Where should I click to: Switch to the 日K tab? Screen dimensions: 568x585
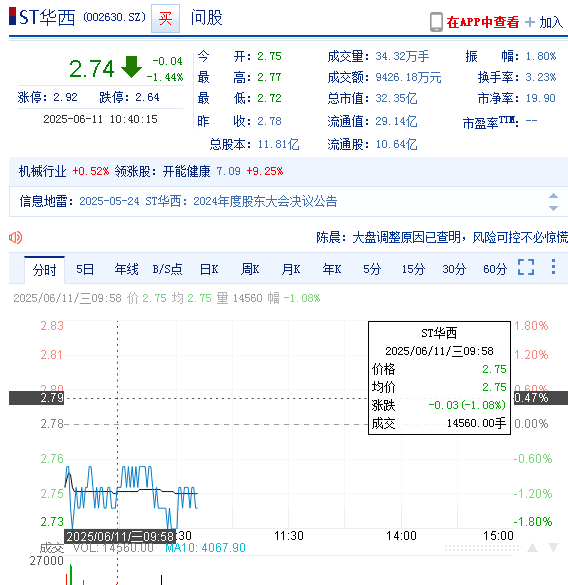pos(209,269)
